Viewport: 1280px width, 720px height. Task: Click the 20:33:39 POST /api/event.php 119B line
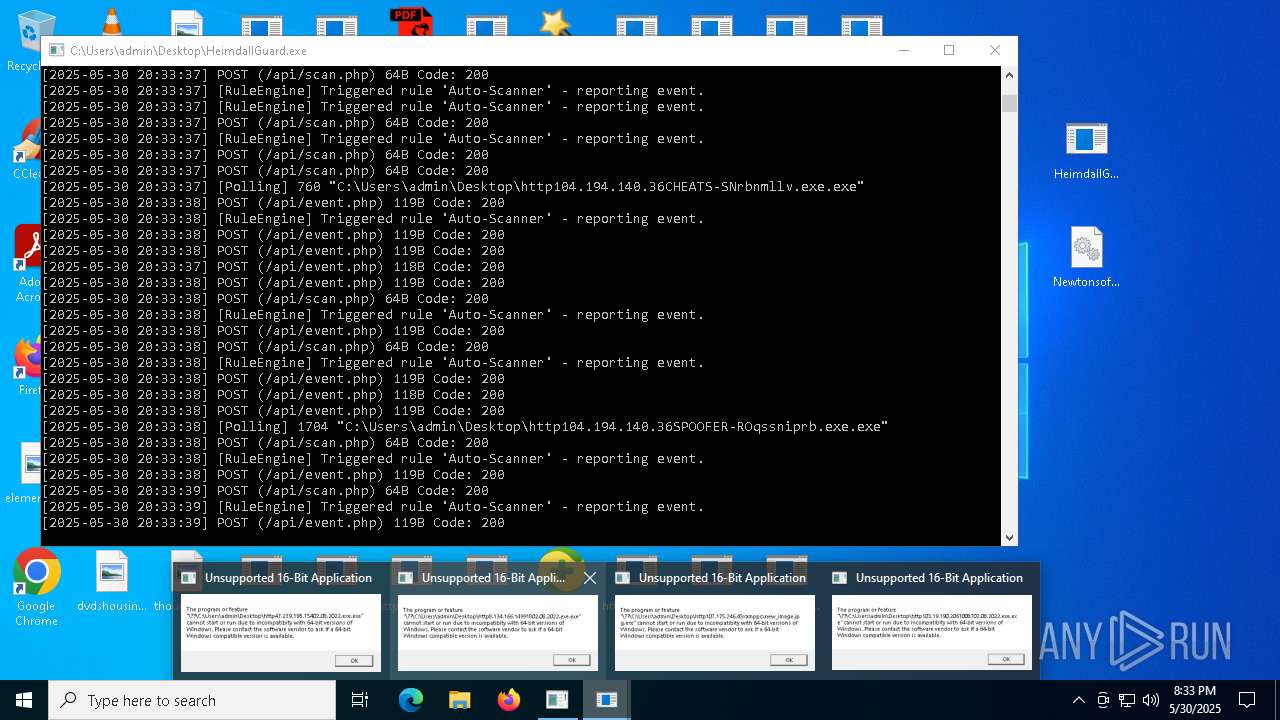click(273, 523)
